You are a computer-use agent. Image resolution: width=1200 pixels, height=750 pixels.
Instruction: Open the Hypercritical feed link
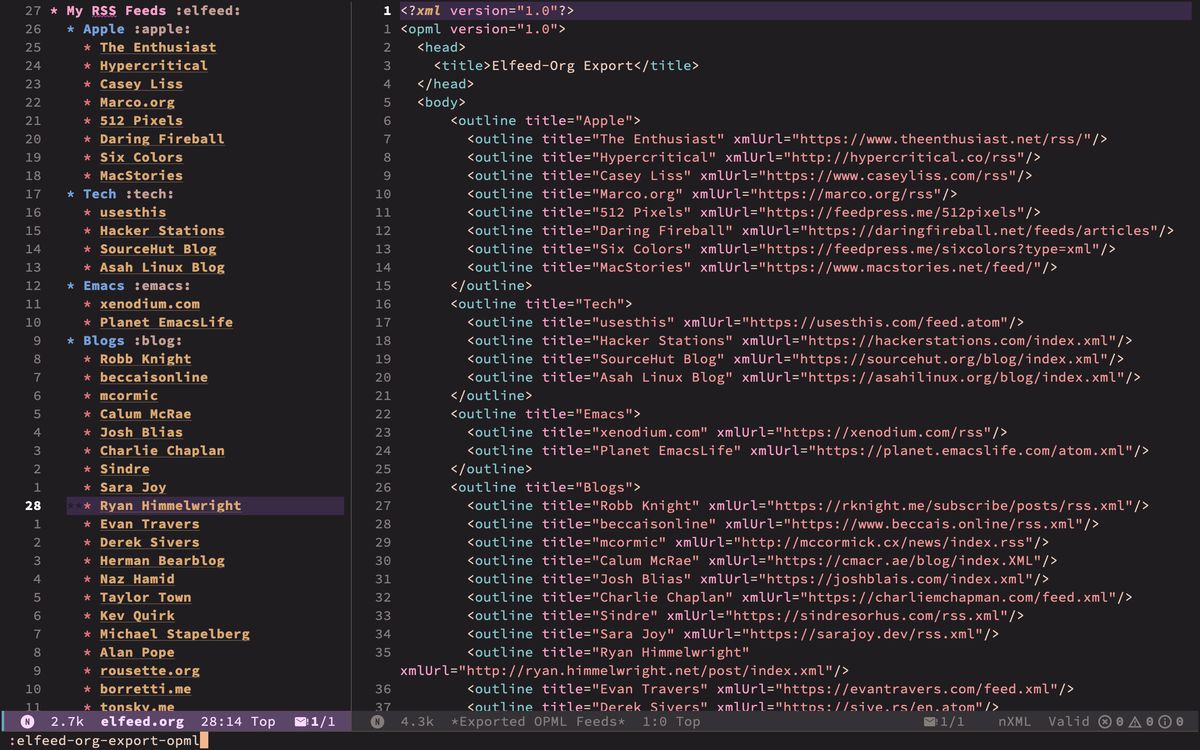pyautogui.click(x=154, y=66)
